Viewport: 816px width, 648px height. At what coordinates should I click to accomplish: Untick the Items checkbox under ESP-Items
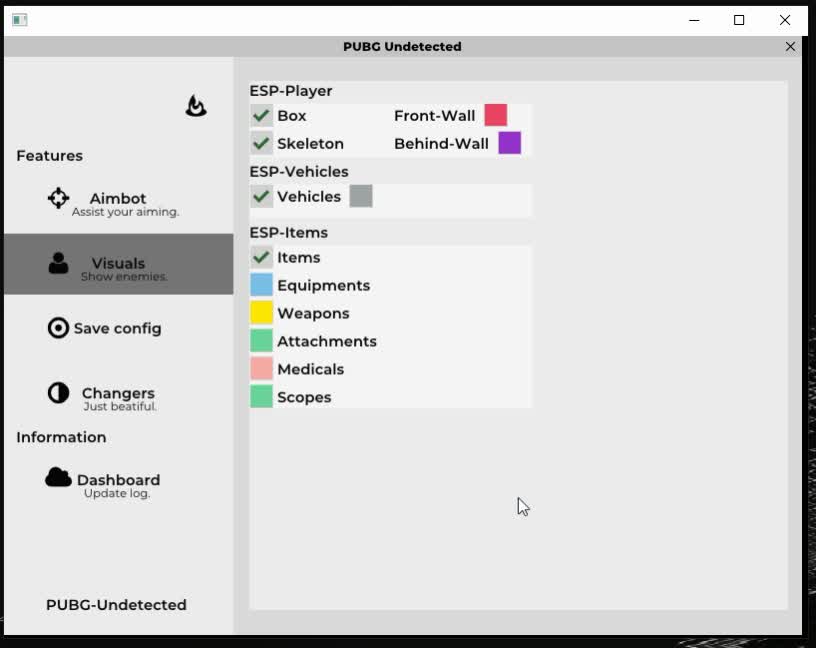point(262,258)
